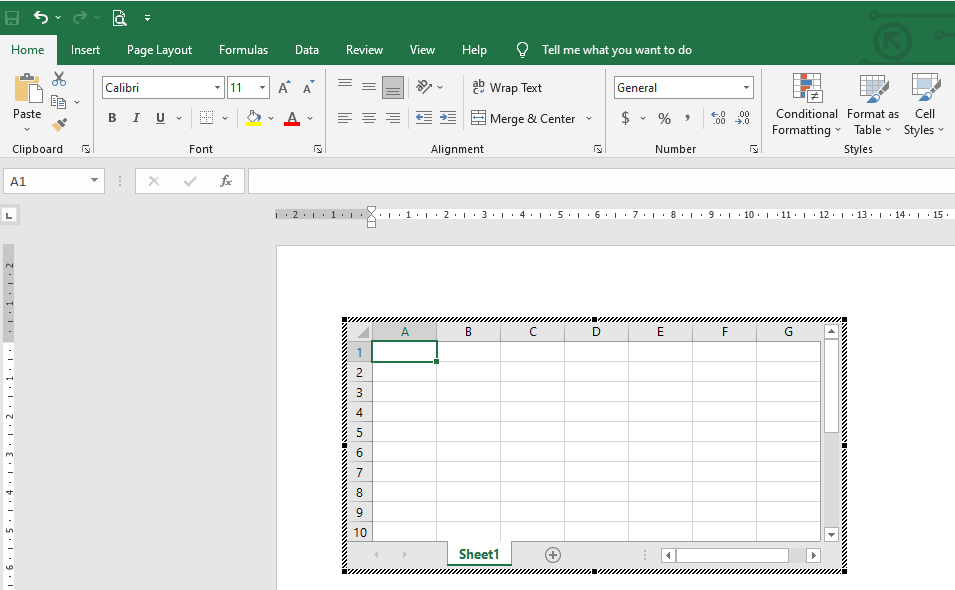Click the Cut scissors icon

(x=59, y=79)
